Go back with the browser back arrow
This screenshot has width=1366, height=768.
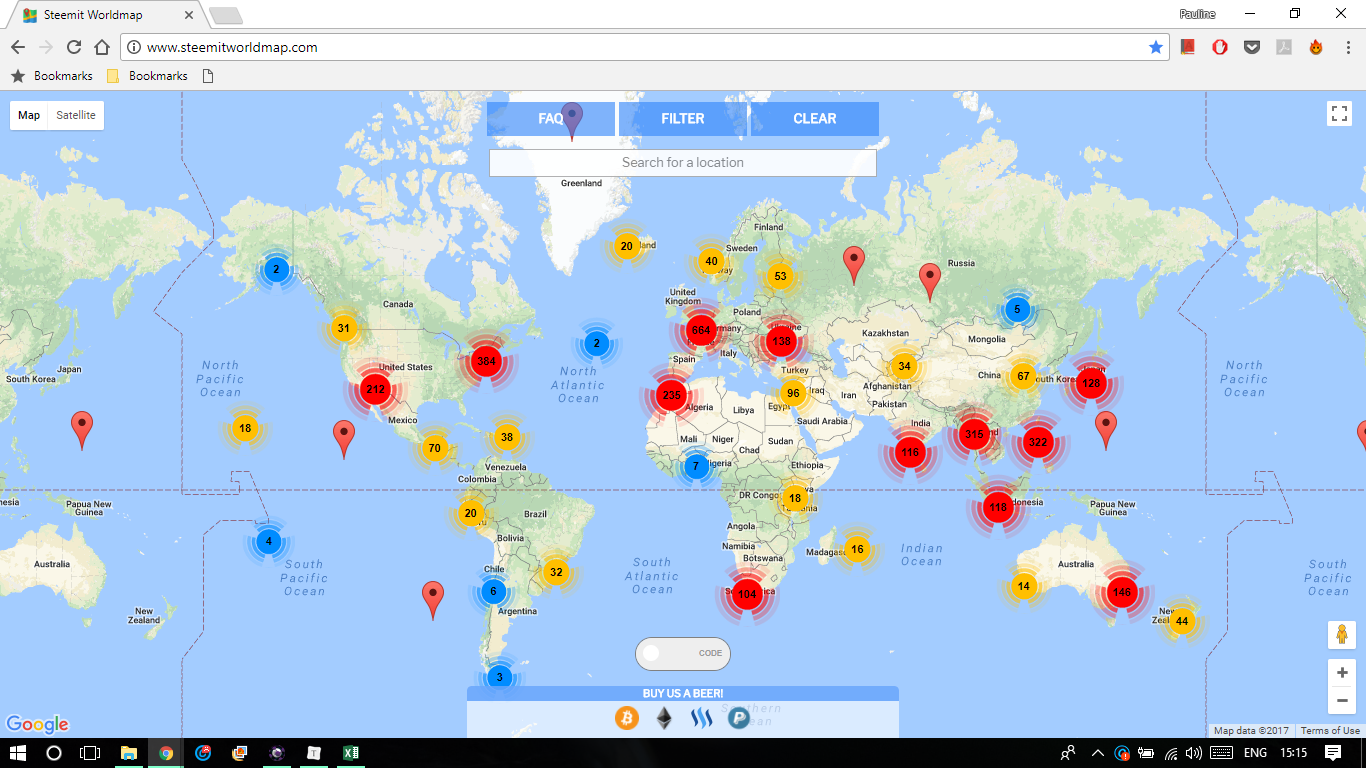click(18, 47)
